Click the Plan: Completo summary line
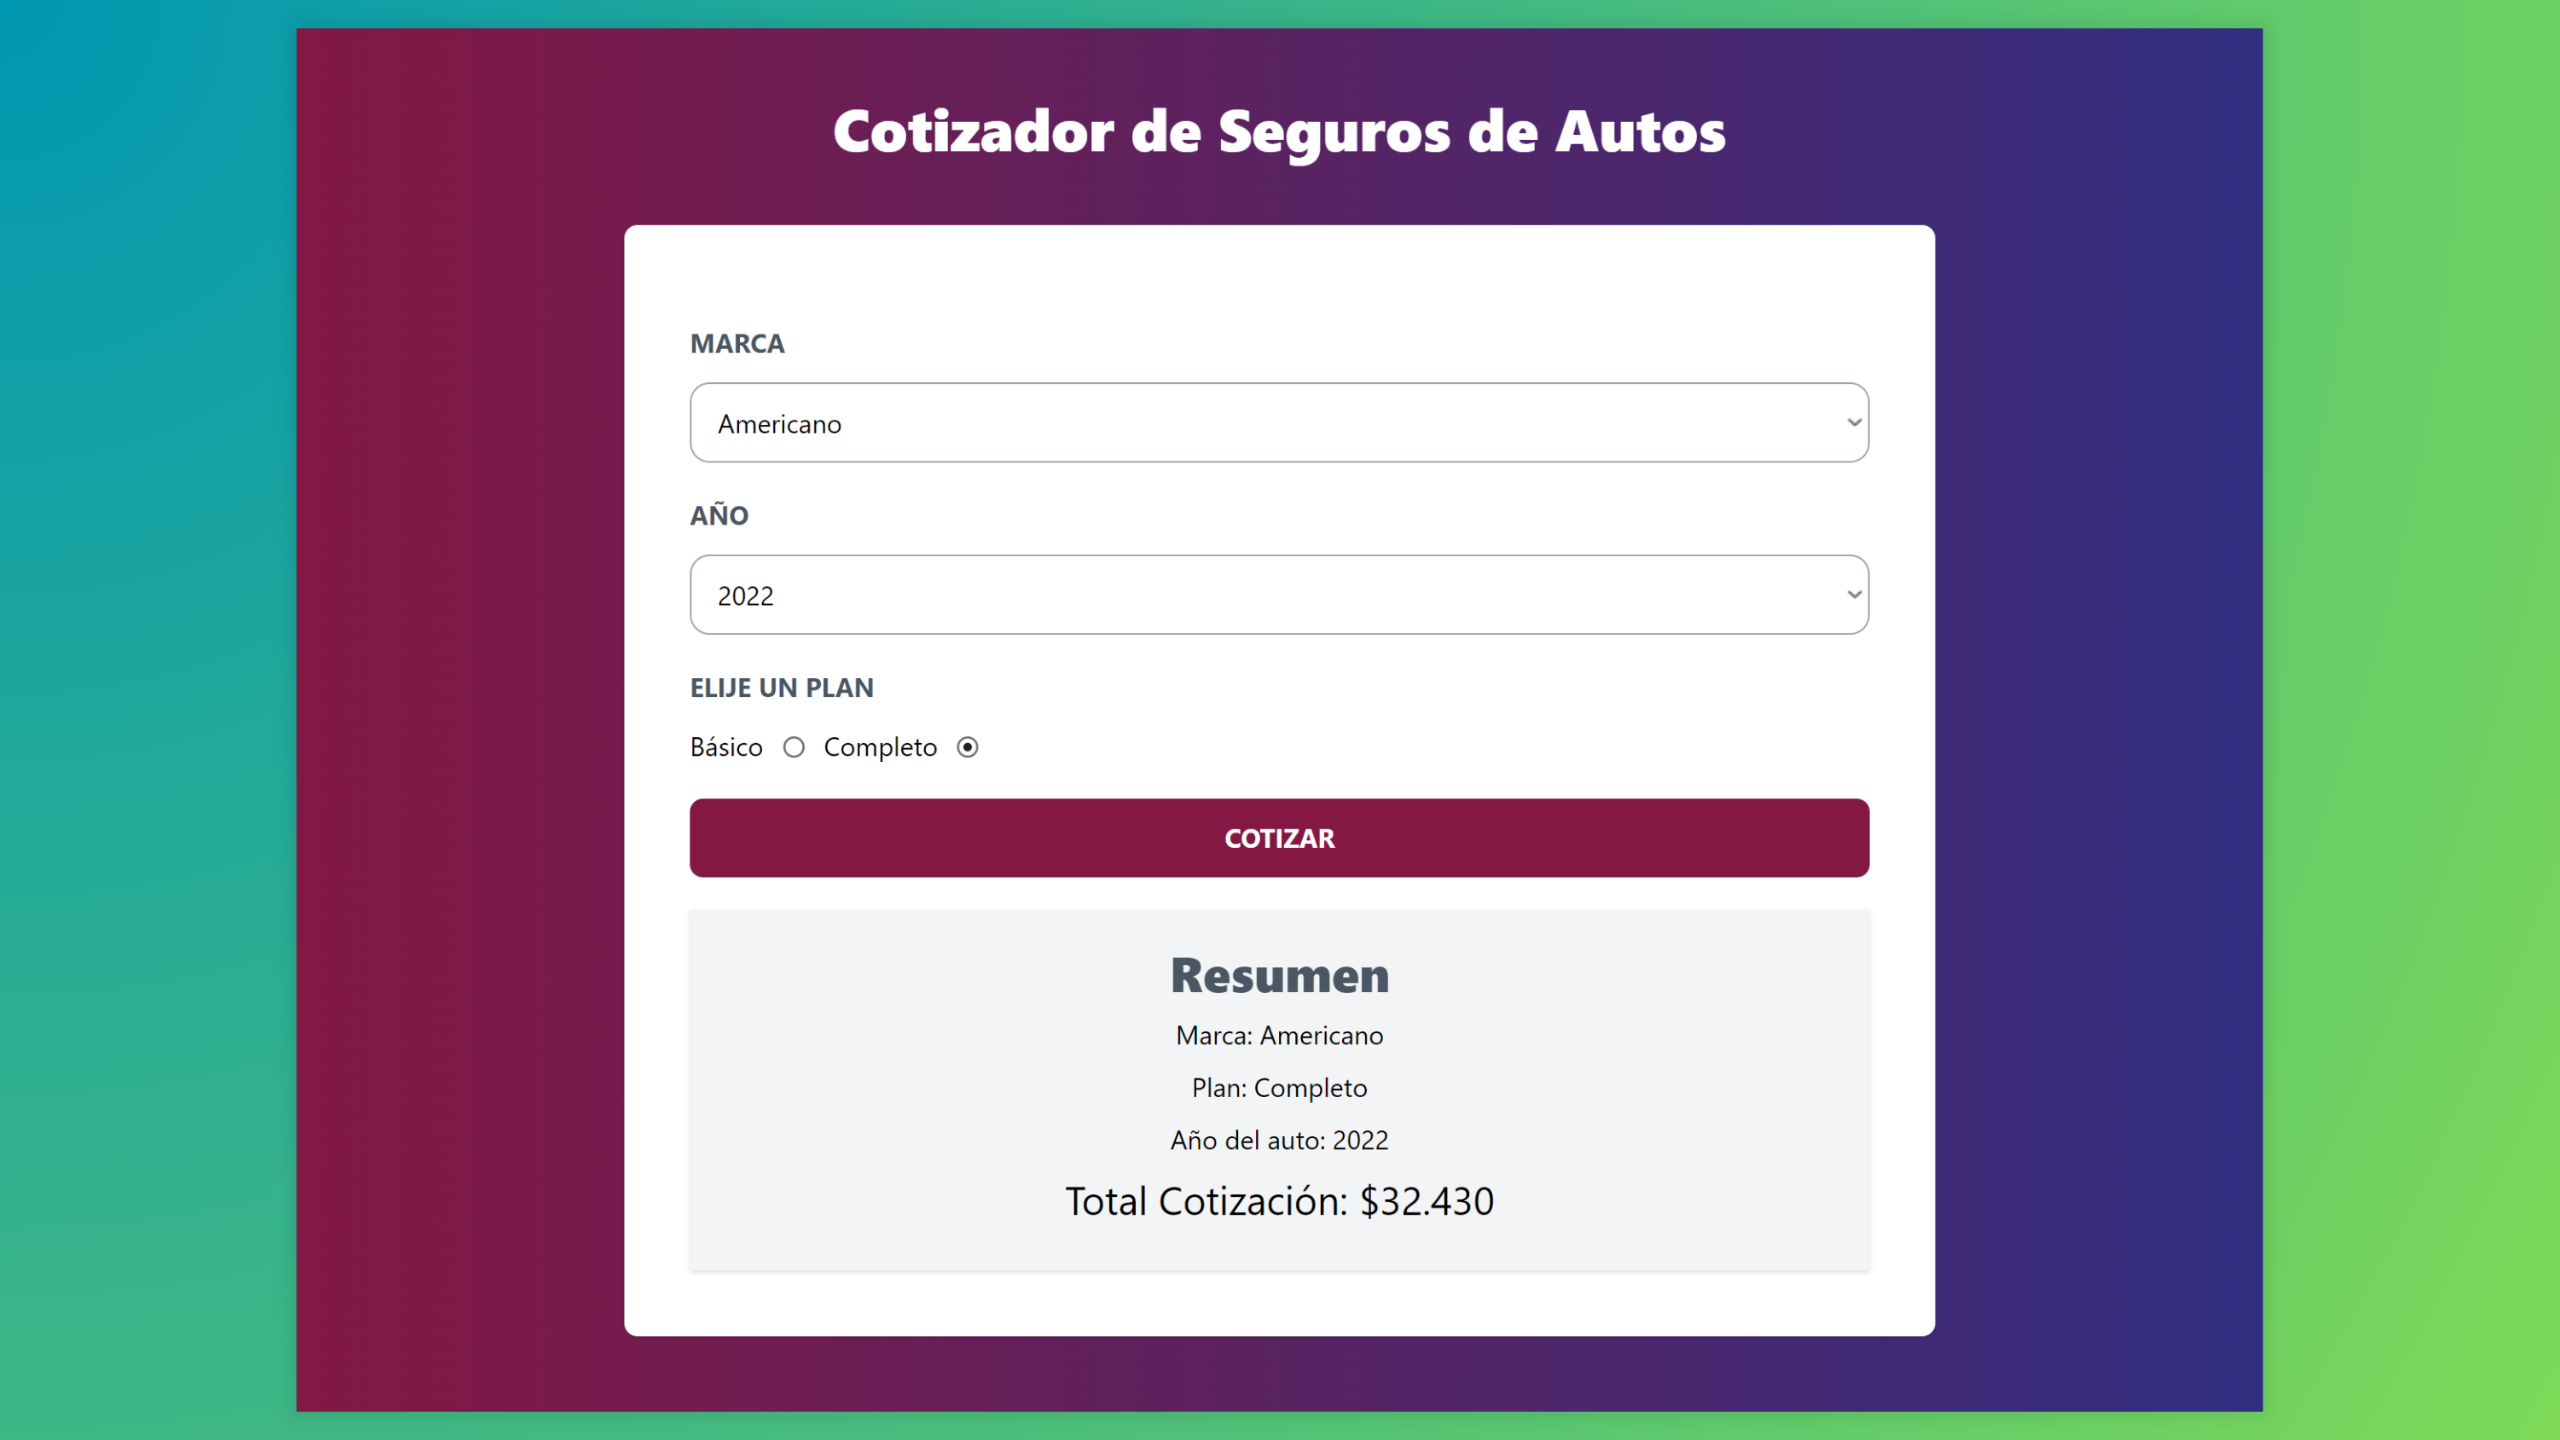The width and height of the screenshot is (2560, 1440). click(1278, 1087)
